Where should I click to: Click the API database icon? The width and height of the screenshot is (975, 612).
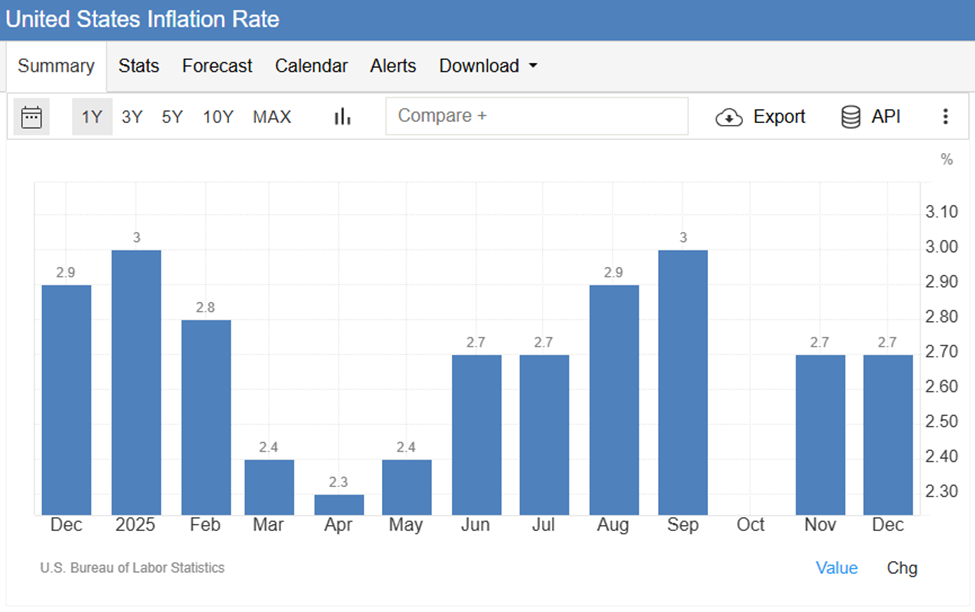pos(851,117)
